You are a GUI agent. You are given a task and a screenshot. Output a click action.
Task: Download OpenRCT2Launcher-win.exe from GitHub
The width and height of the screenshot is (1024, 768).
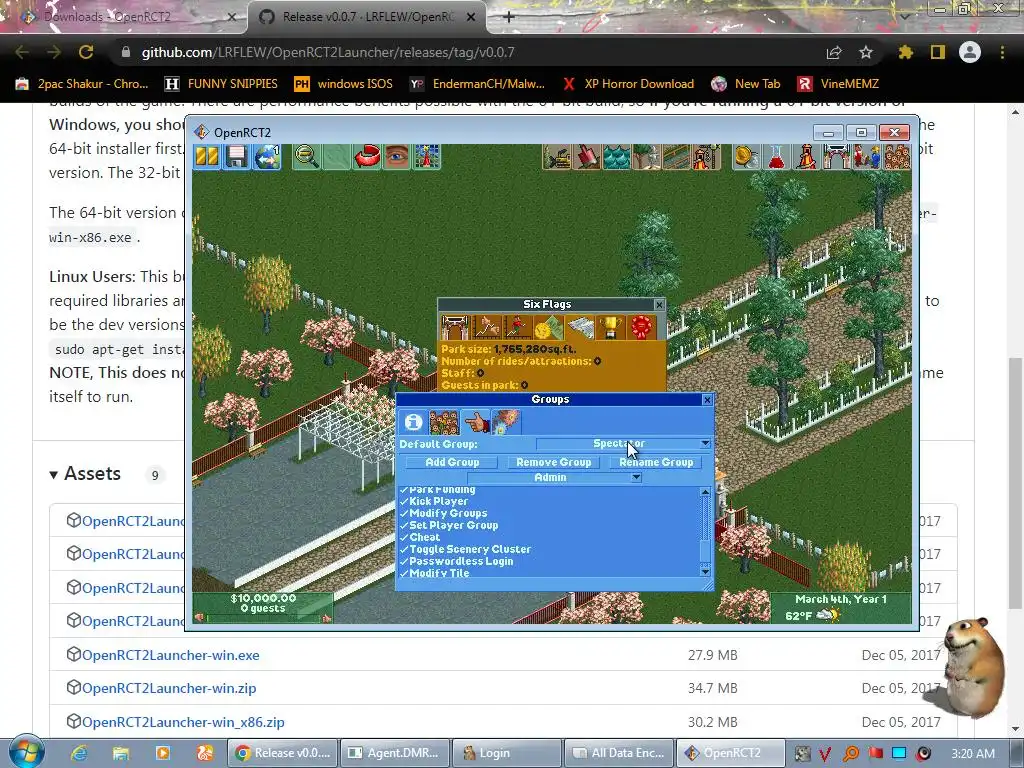170,655
